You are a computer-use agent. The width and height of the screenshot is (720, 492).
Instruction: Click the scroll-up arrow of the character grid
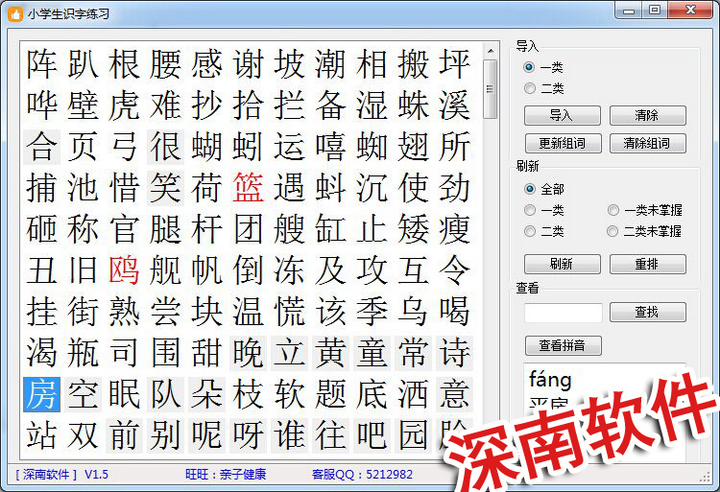click(x=490, y=51)
